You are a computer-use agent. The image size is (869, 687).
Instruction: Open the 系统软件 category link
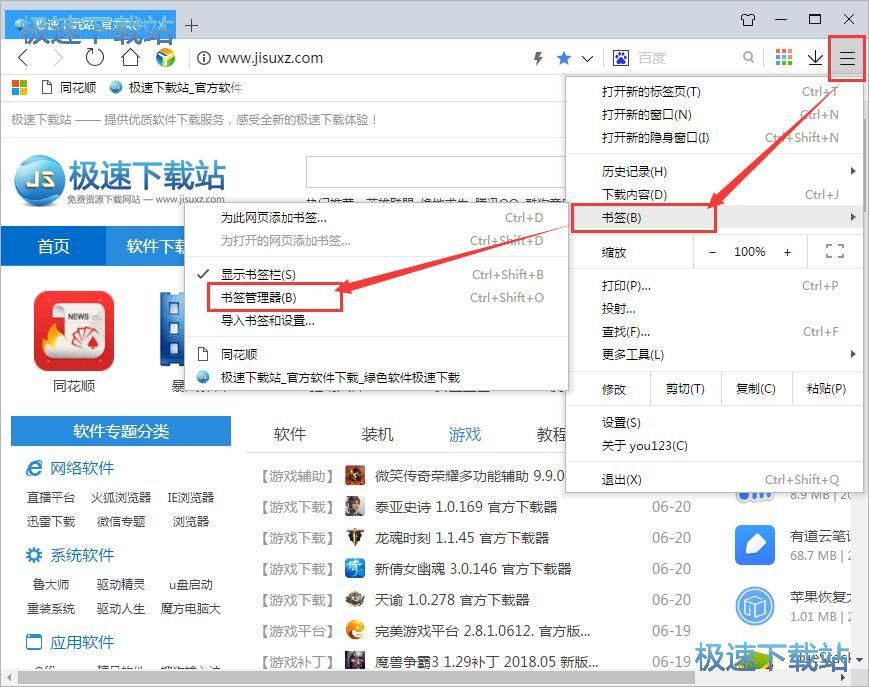coord(82,555)
